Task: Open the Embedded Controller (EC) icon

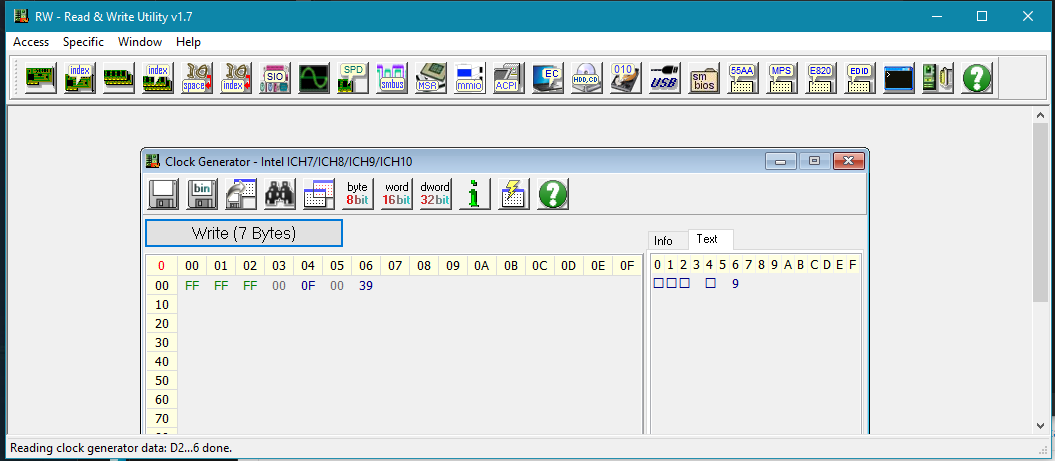Action: [x=548, y=78]
